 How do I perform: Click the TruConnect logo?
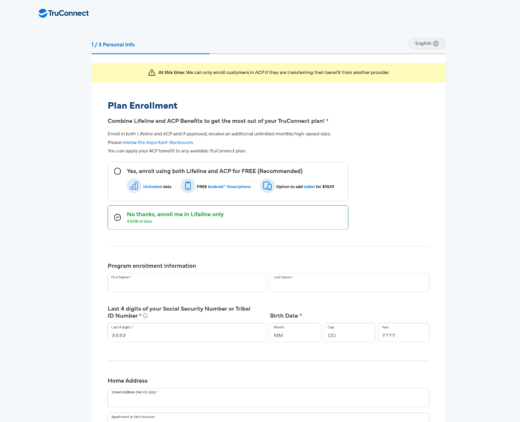[64, 13]
